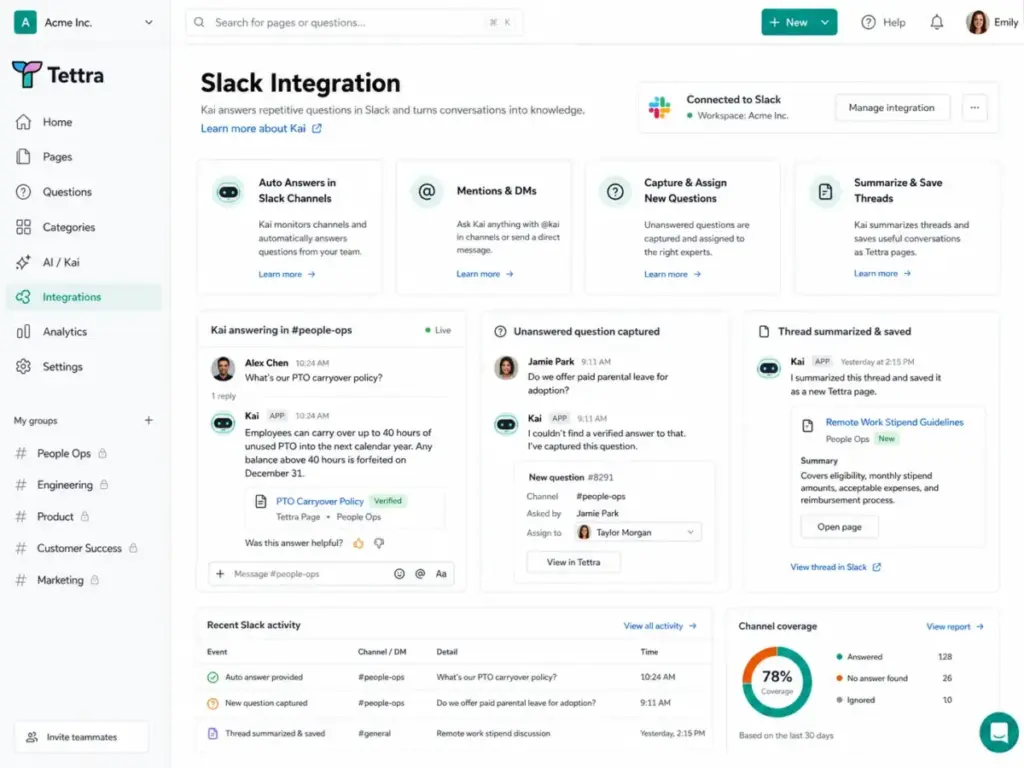The height and width of the screenshot is (768, 1024).
Task: Open the chat support bubble
Action: point(999,732)
